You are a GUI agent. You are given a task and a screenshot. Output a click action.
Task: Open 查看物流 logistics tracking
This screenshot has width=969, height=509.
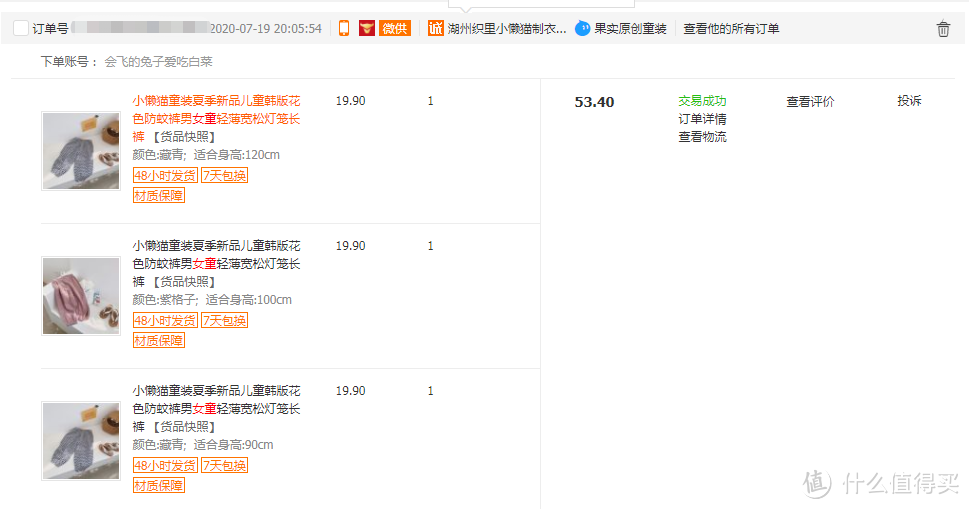(x=702, y=137)
